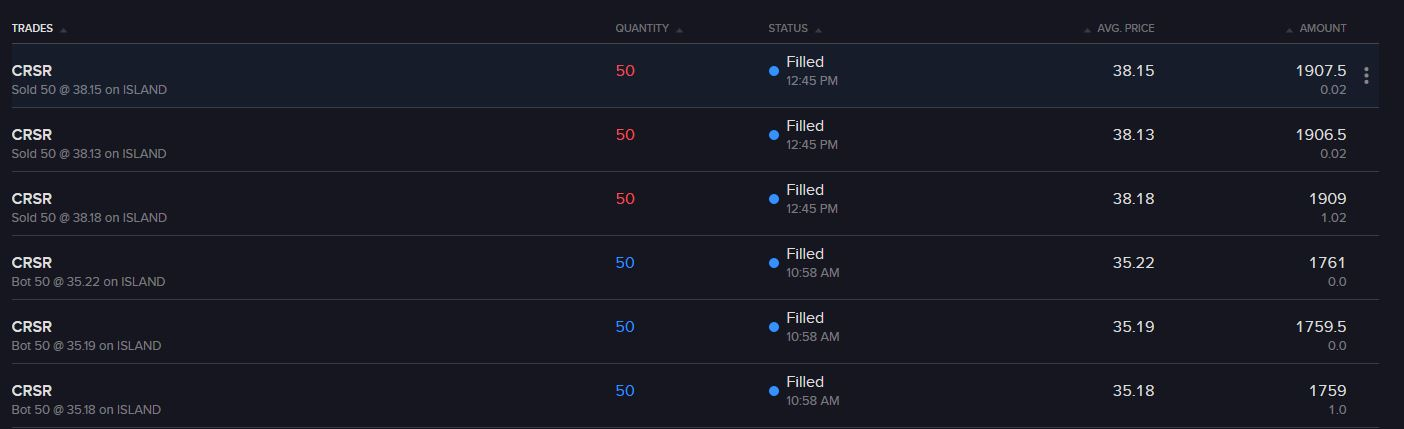Click blue quantity 50 of 35.18 buy
Image resolution: width=1404 pixels, height=429 pixels.
pos(625,391)
